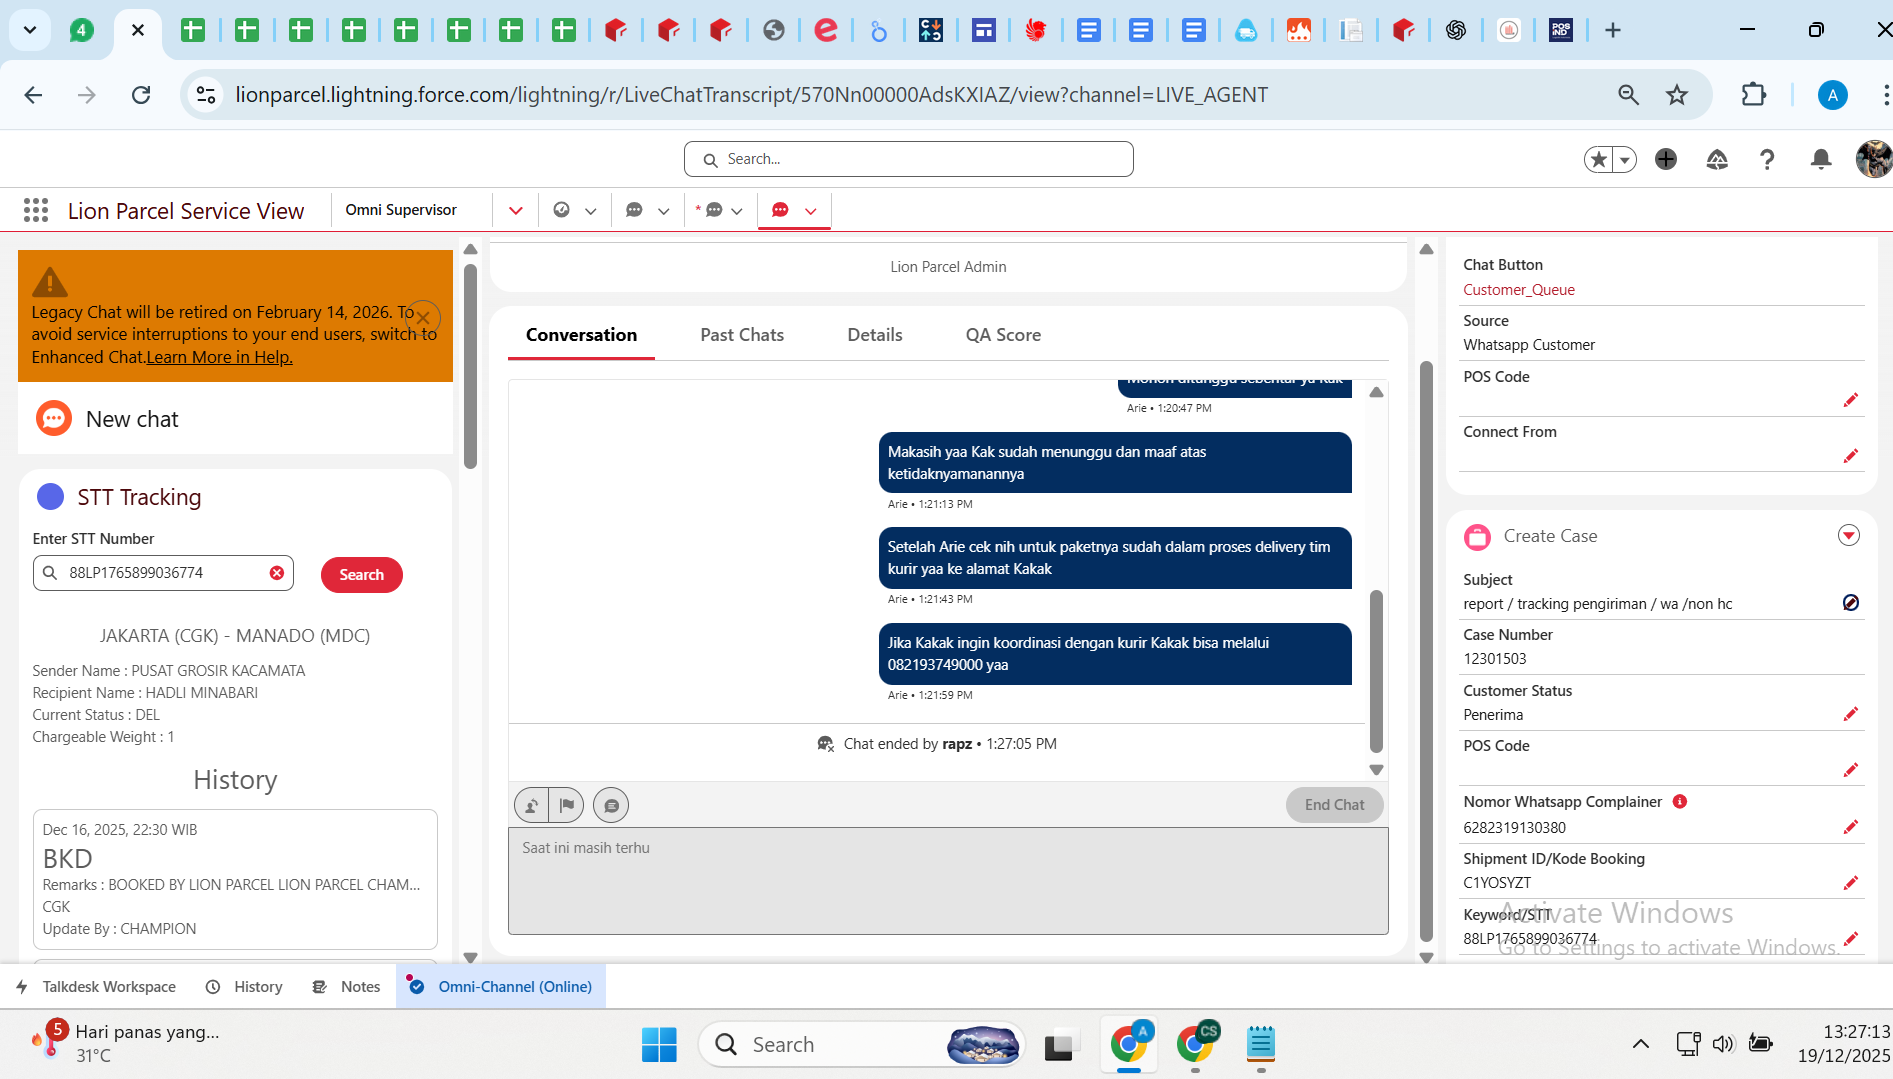Open the Global Actions plus icon
This screenshot has width=1893, height=1079.
click(1666, 159)
